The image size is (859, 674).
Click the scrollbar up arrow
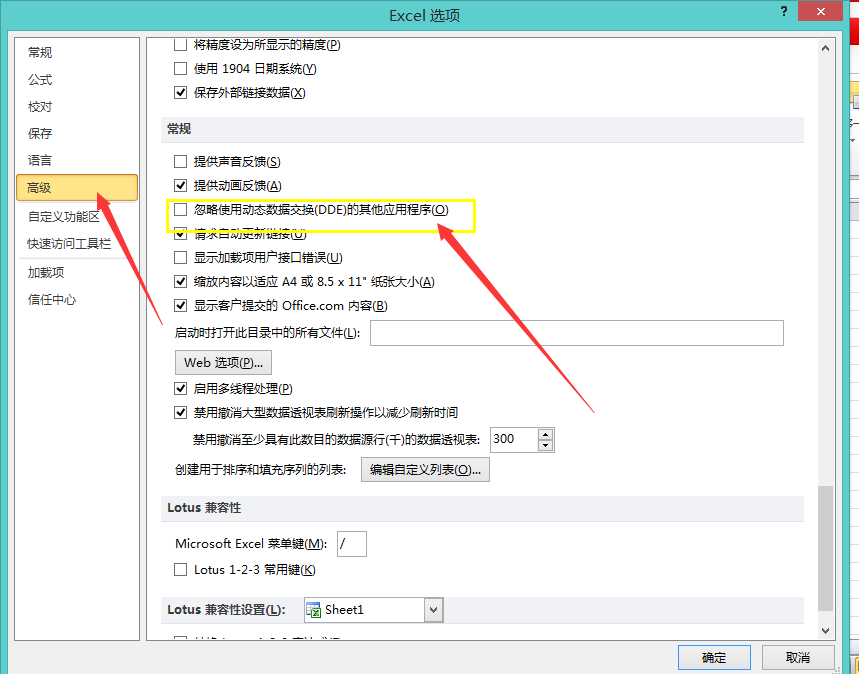tap(825, 47)
